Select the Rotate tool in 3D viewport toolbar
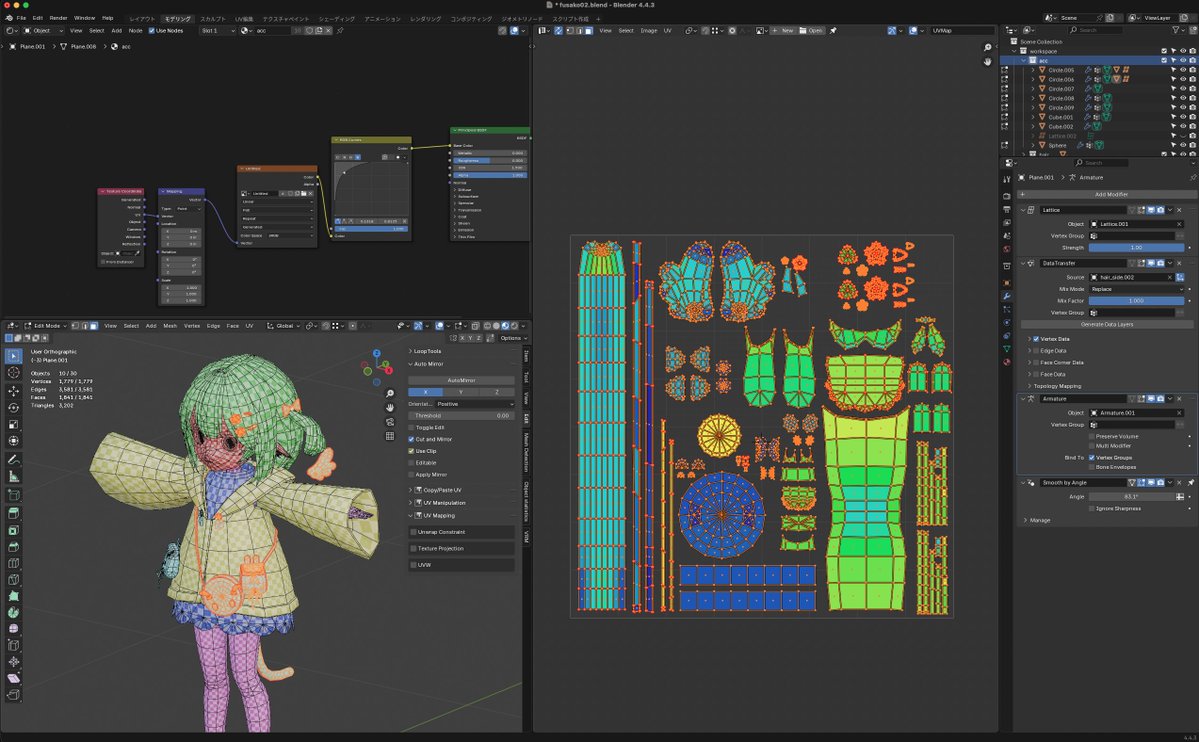 pyautogui.click(x=13, y=408)
